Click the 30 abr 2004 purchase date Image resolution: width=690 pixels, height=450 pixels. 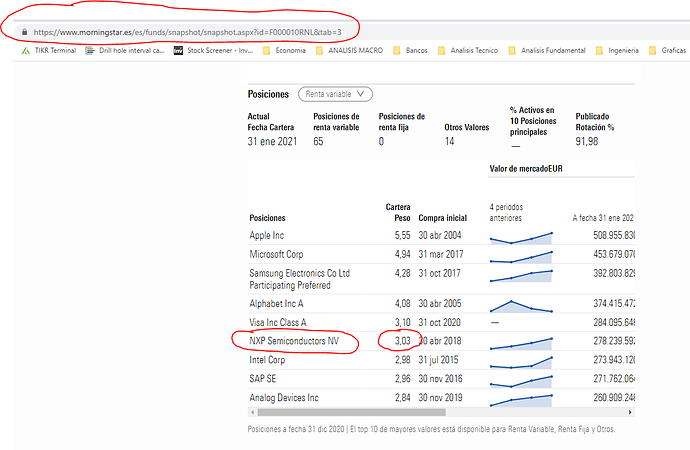[x=440, y=235]
